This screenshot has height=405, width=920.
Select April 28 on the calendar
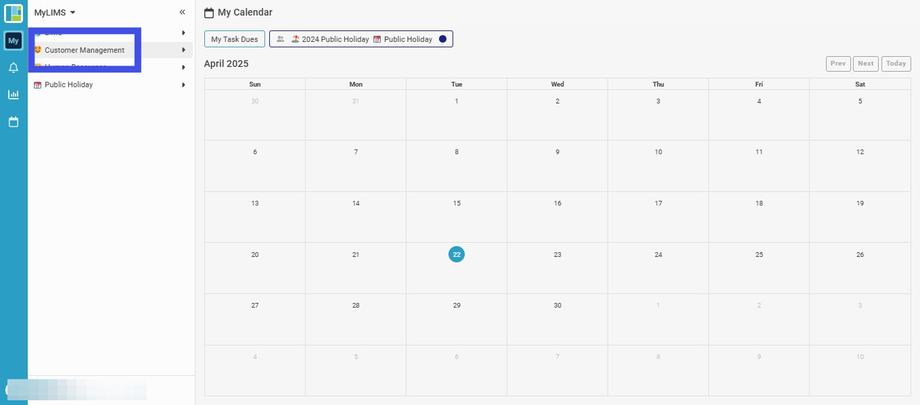pyautogui.click(x=356, y=319)
